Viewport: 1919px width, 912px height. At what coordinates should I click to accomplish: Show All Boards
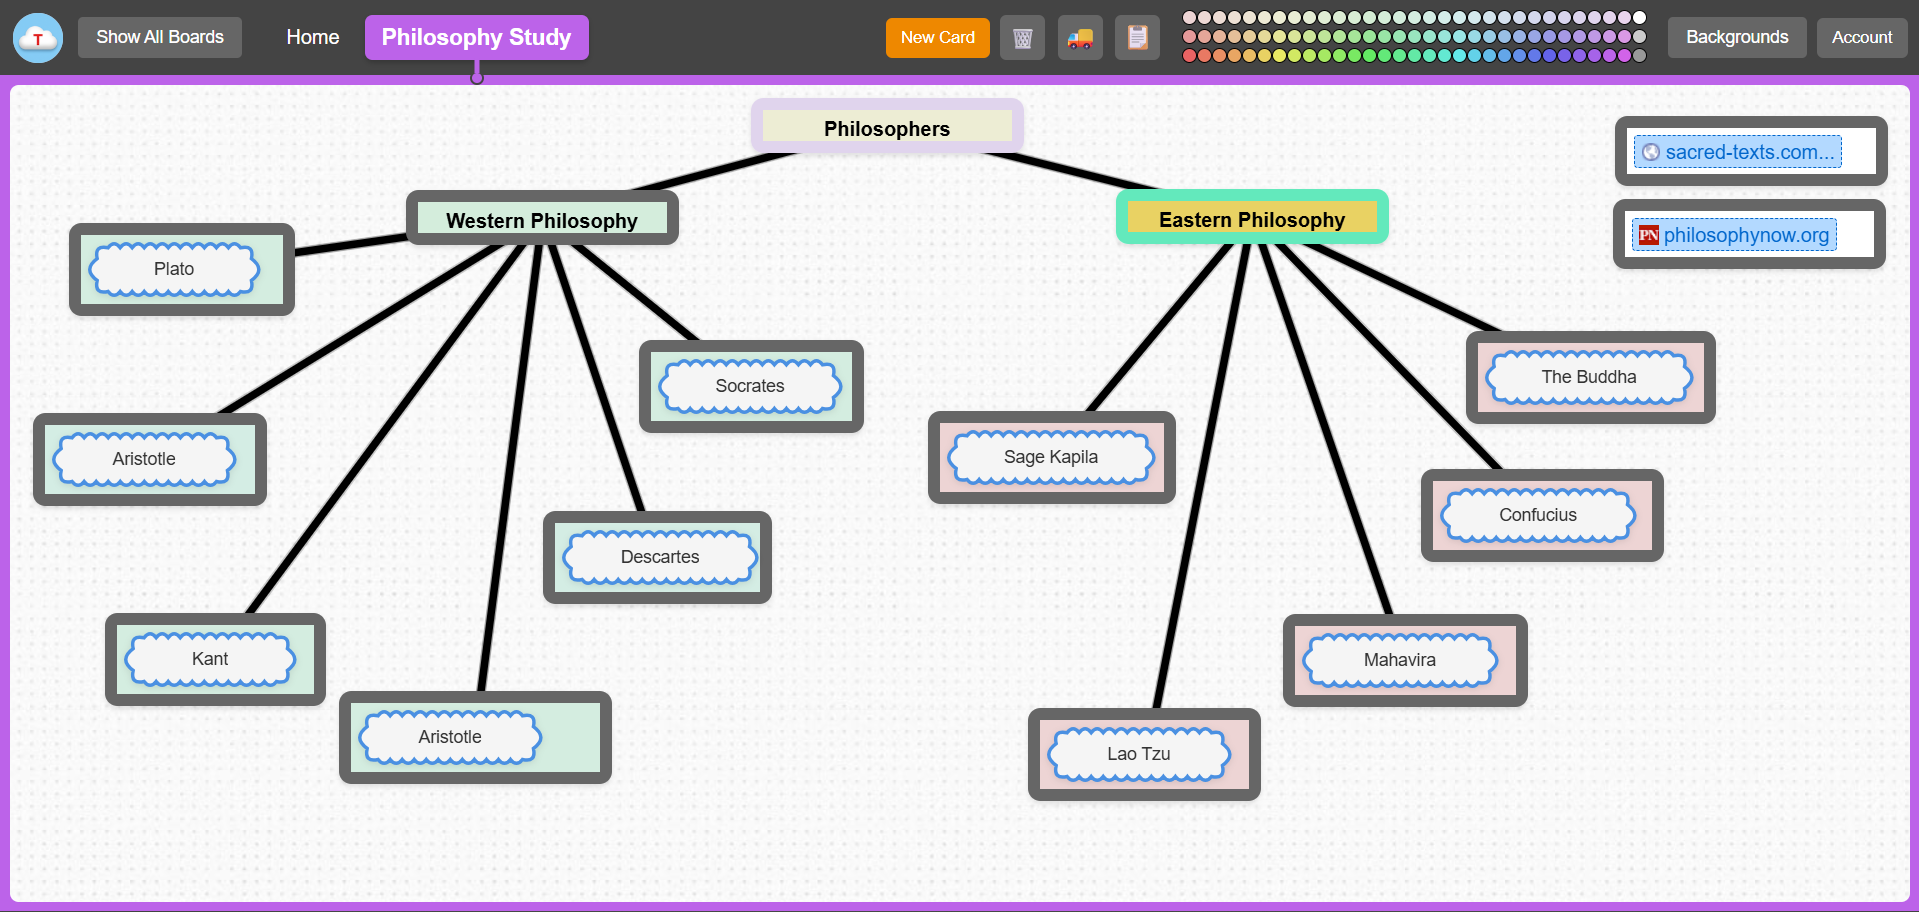point(160,38)
